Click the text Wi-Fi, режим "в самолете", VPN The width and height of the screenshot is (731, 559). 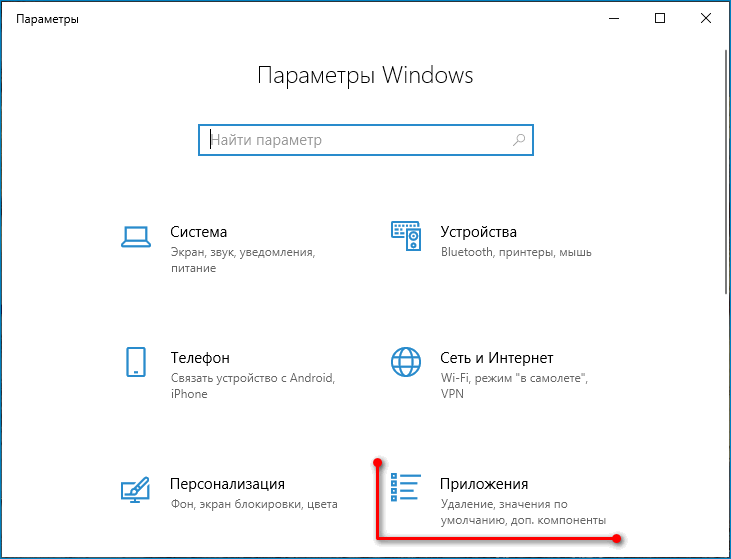[514, 386]
